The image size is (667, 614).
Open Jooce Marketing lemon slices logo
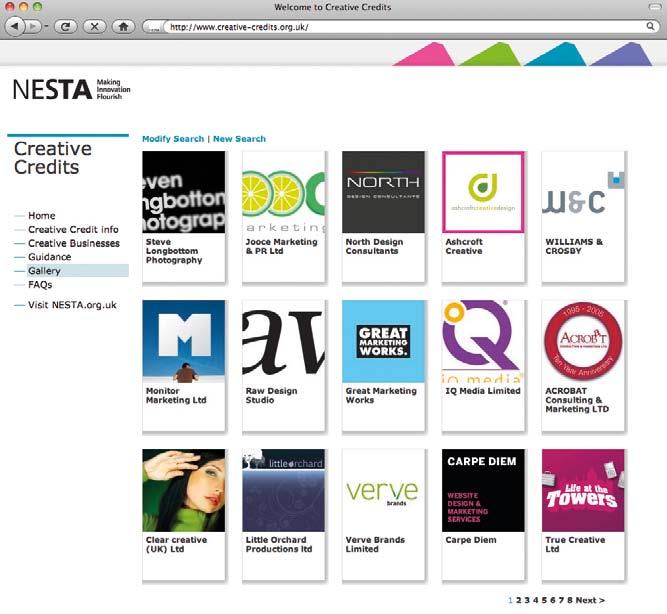click(x=283, y=192)
